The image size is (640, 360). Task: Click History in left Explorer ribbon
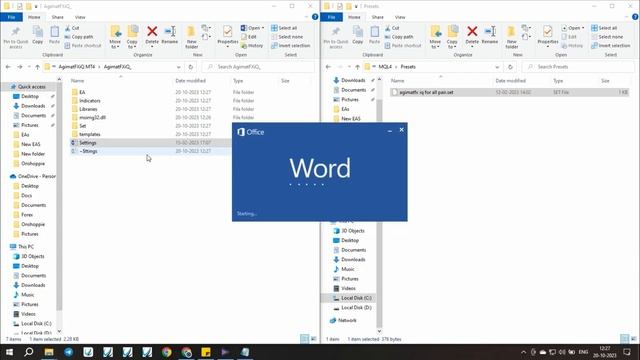click(252, 46)
